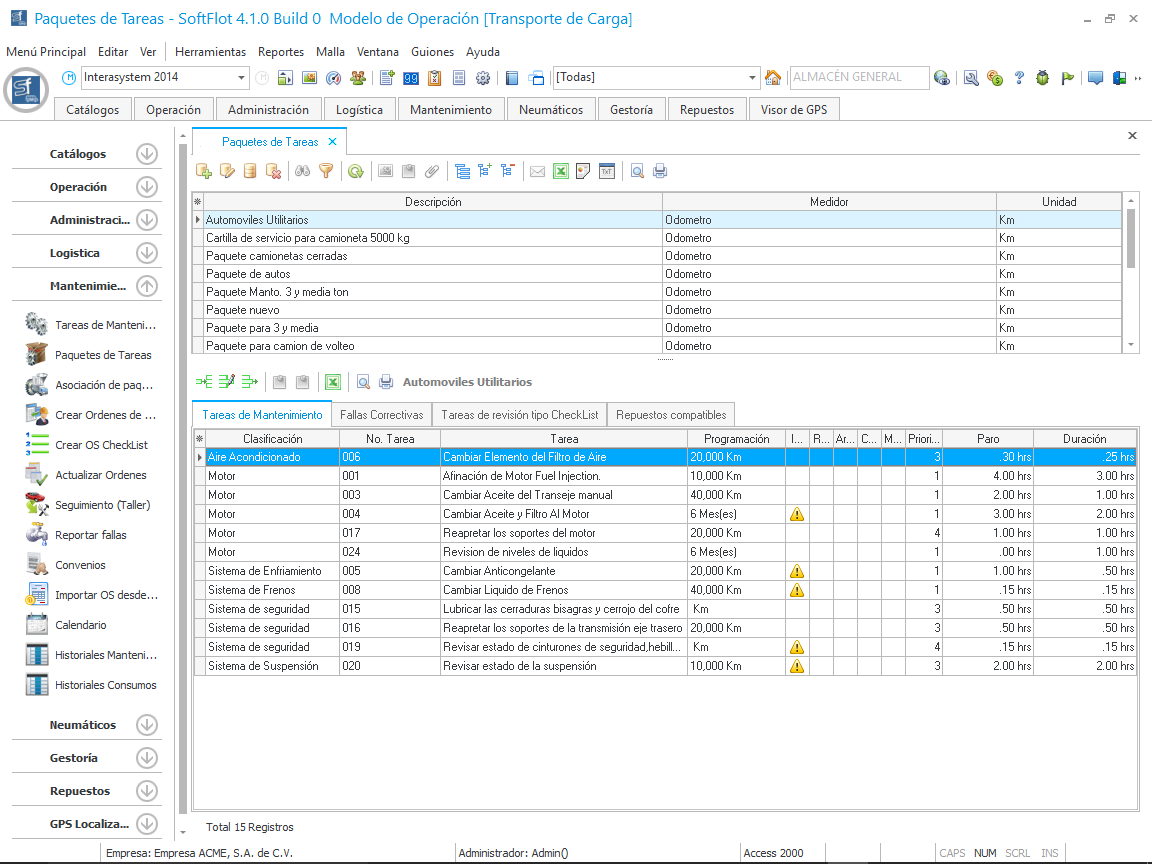Open the [Todas] filter dropdown
Image resolution: width=1152 pixels, height=864 pixels.
pos(753,78)
